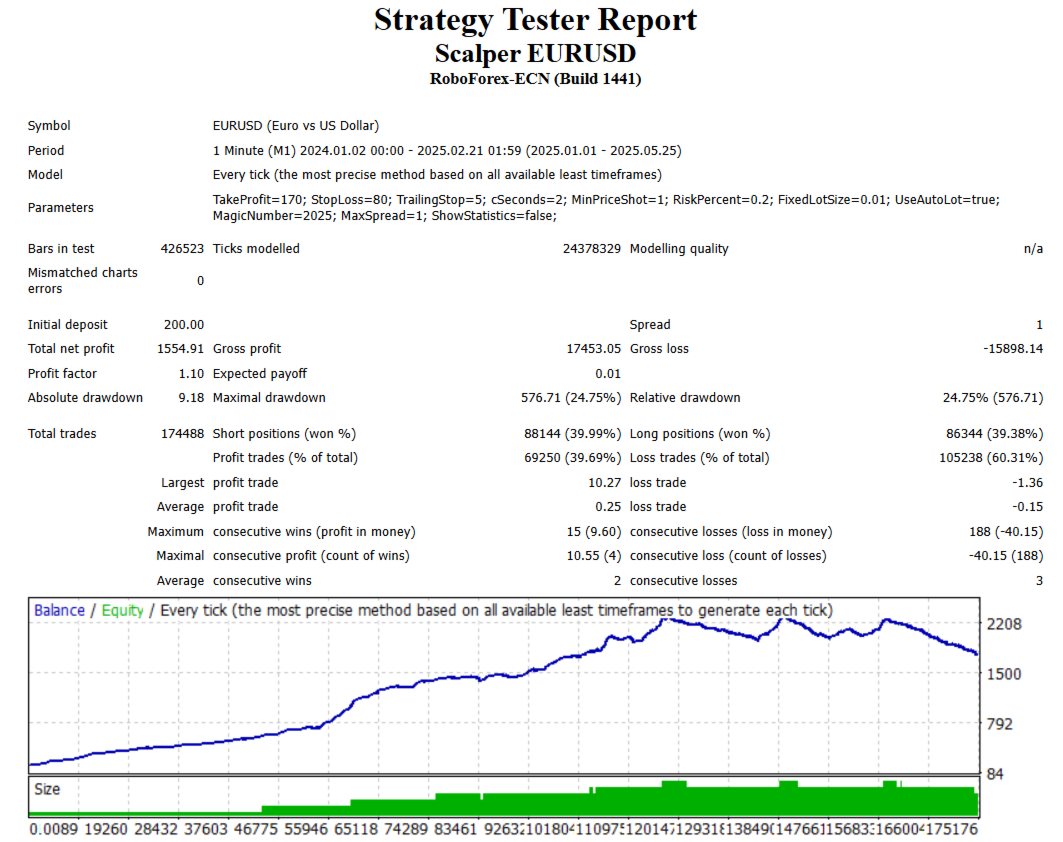The height and width of the screenshot is (842, 1063).
Task: Click the 'Balance' legend label in chart
Action: pos(59,610)
